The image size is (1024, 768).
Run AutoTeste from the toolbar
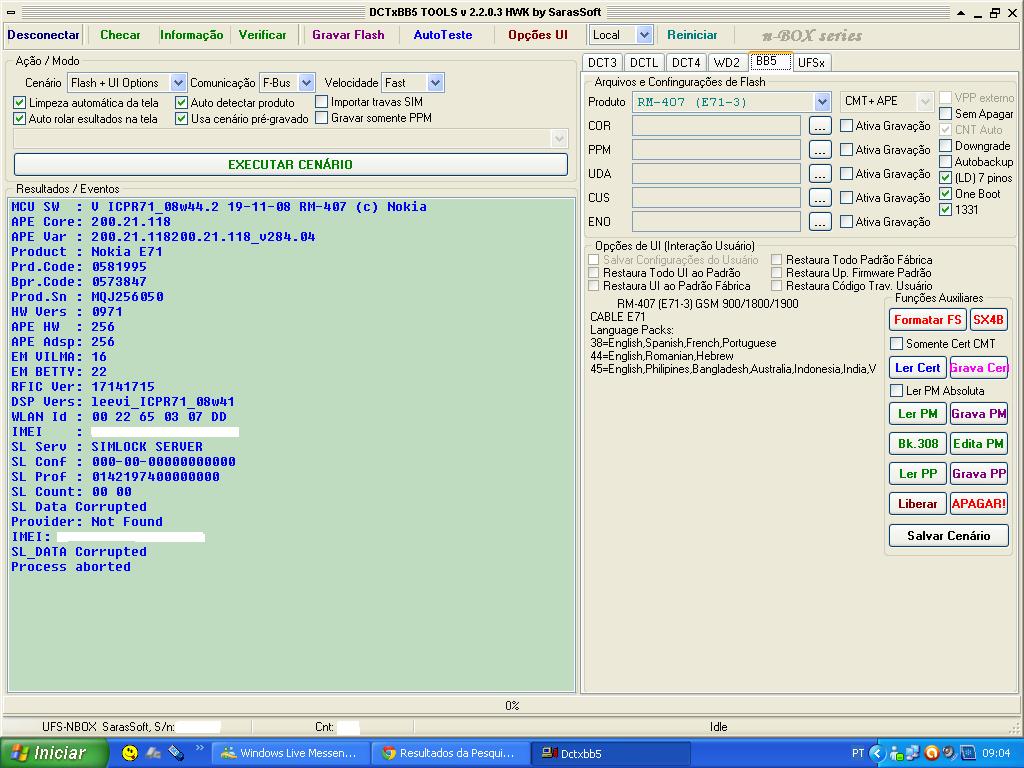pyautogui.click(x=443, y=35)
